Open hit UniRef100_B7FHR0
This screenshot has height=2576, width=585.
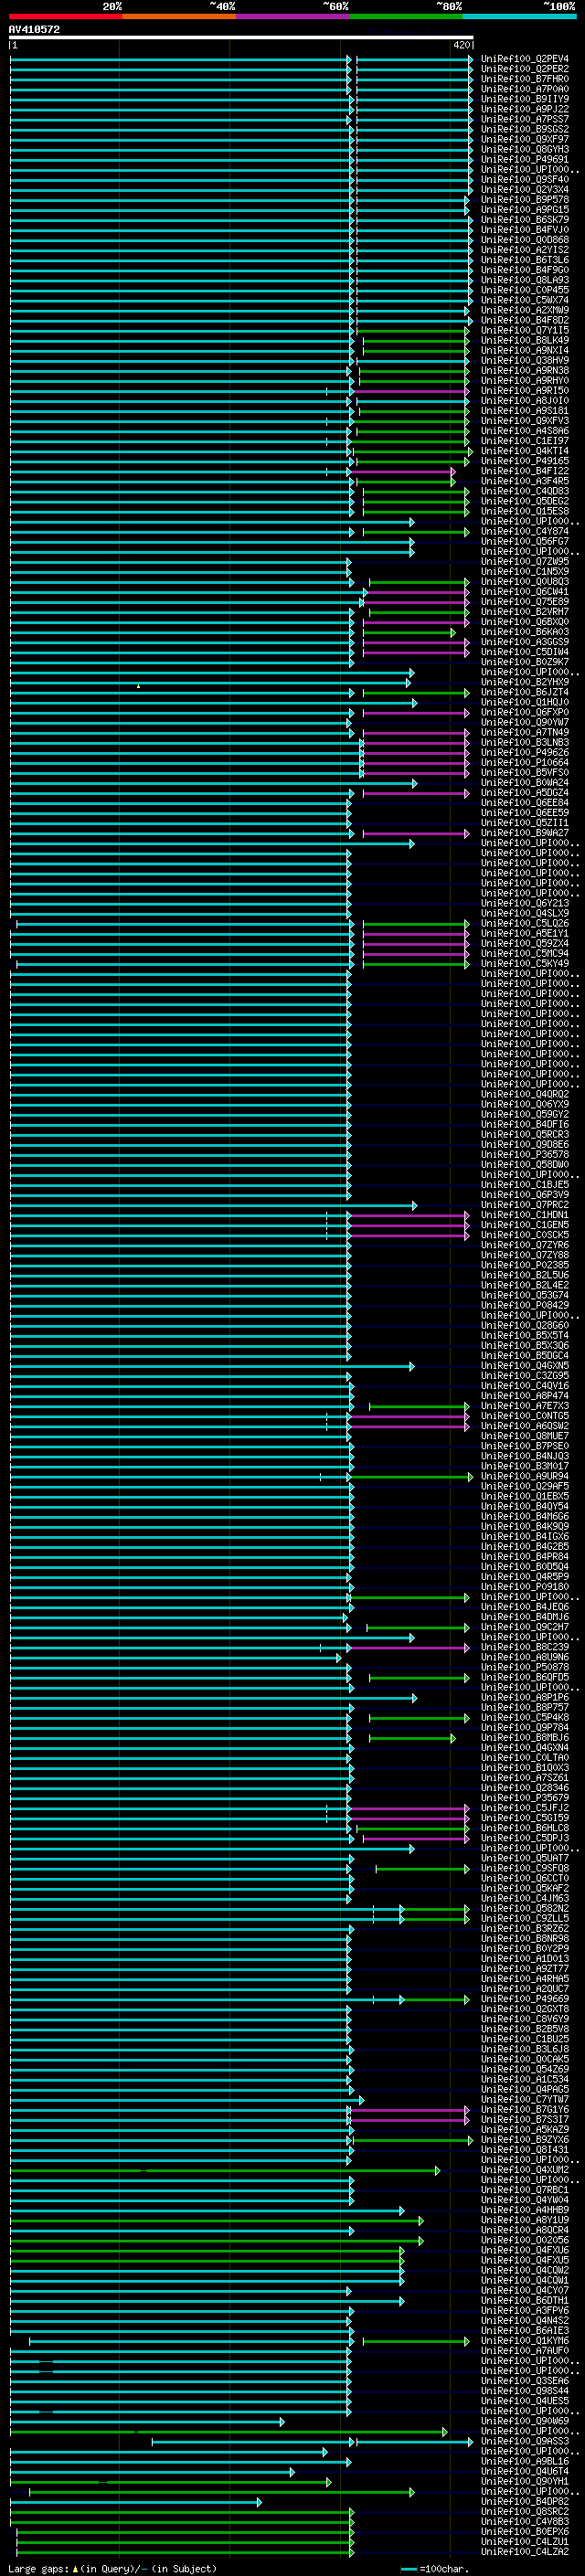(525, 79)
